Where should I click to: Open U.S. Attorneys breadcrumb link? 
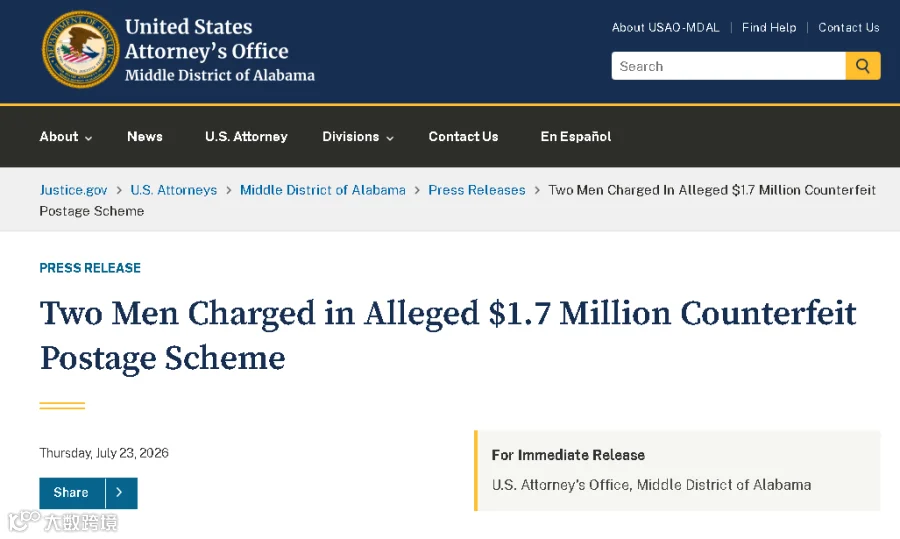(x=174, y=190)
